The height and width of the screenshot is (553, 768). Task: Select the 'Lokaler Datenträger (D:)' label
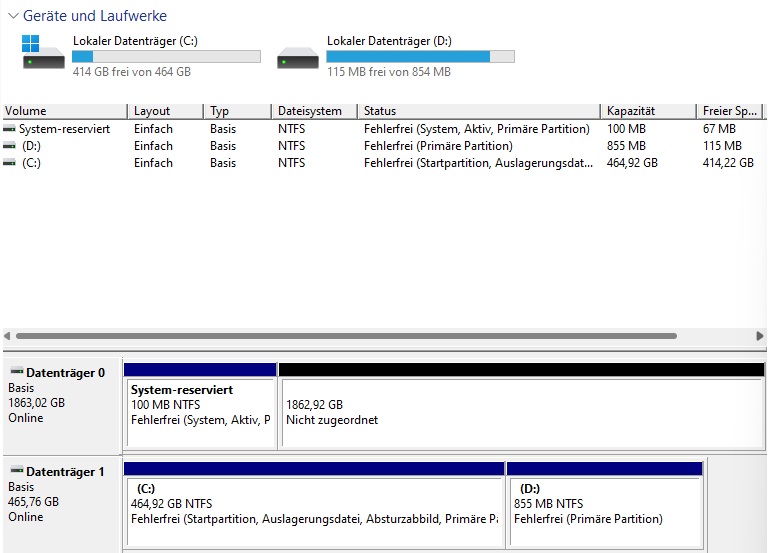(389, 41)
